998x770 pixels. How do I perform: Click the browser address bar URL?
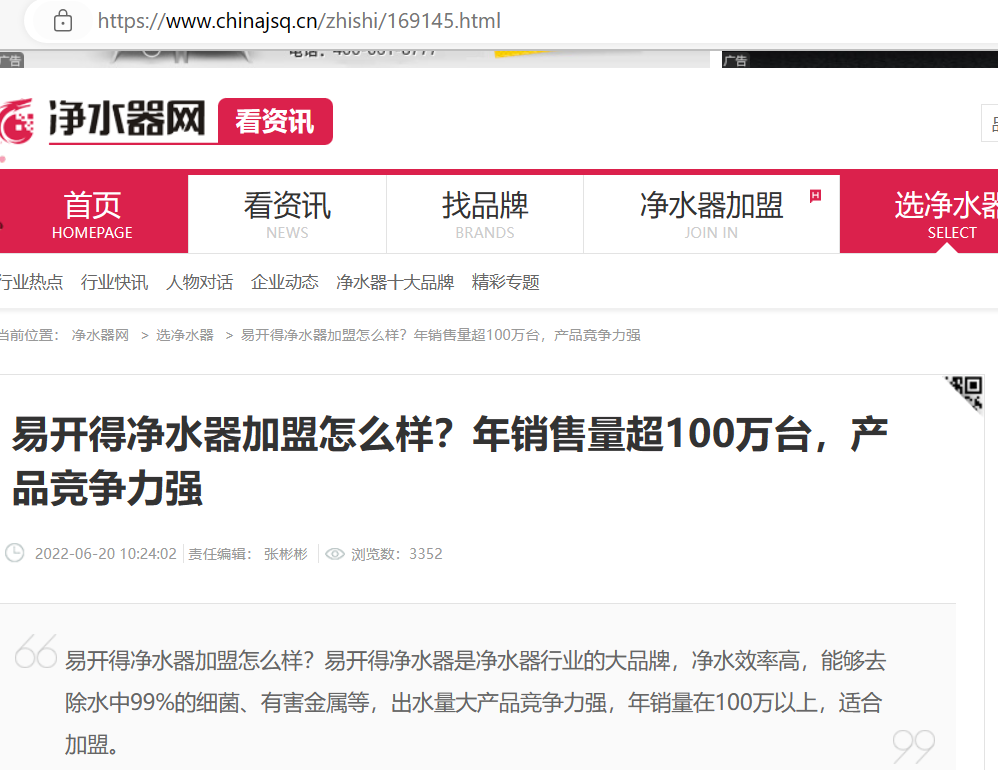click(x=299, y=21)
